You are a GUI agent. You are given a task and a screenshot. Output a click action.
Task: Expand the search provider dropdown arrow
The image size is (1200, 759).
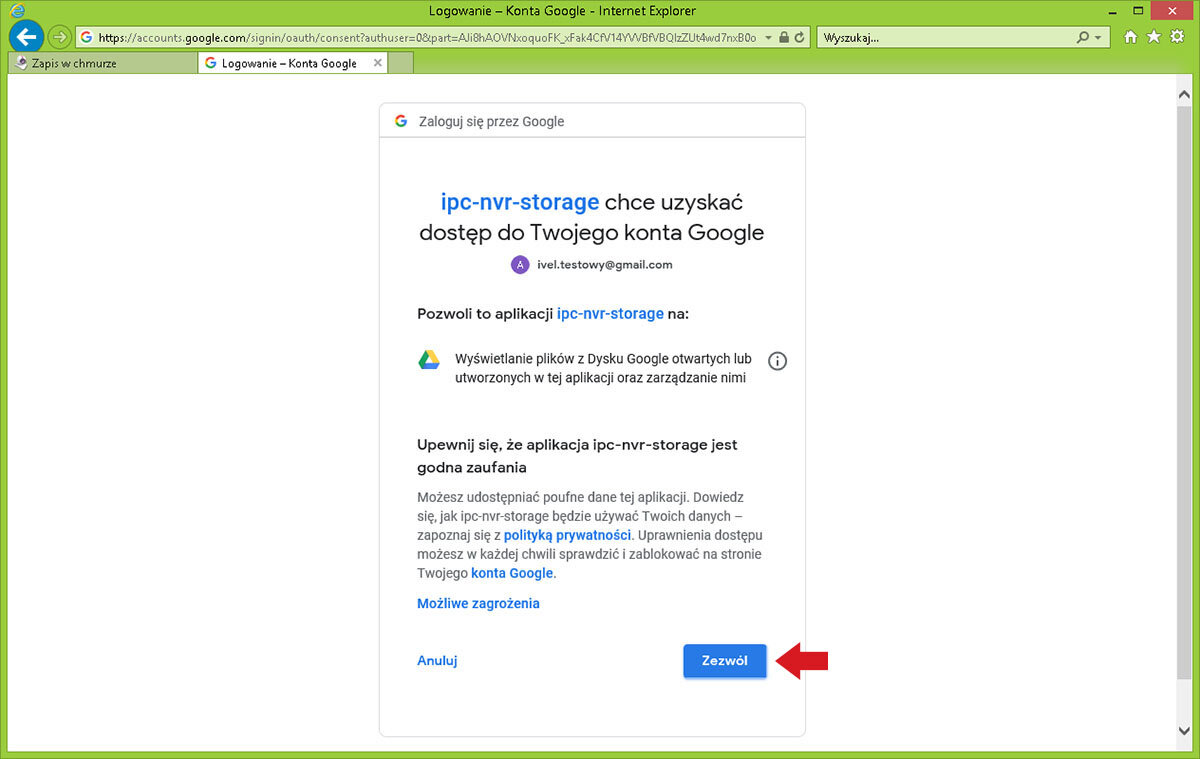[x=1098, y=38]
